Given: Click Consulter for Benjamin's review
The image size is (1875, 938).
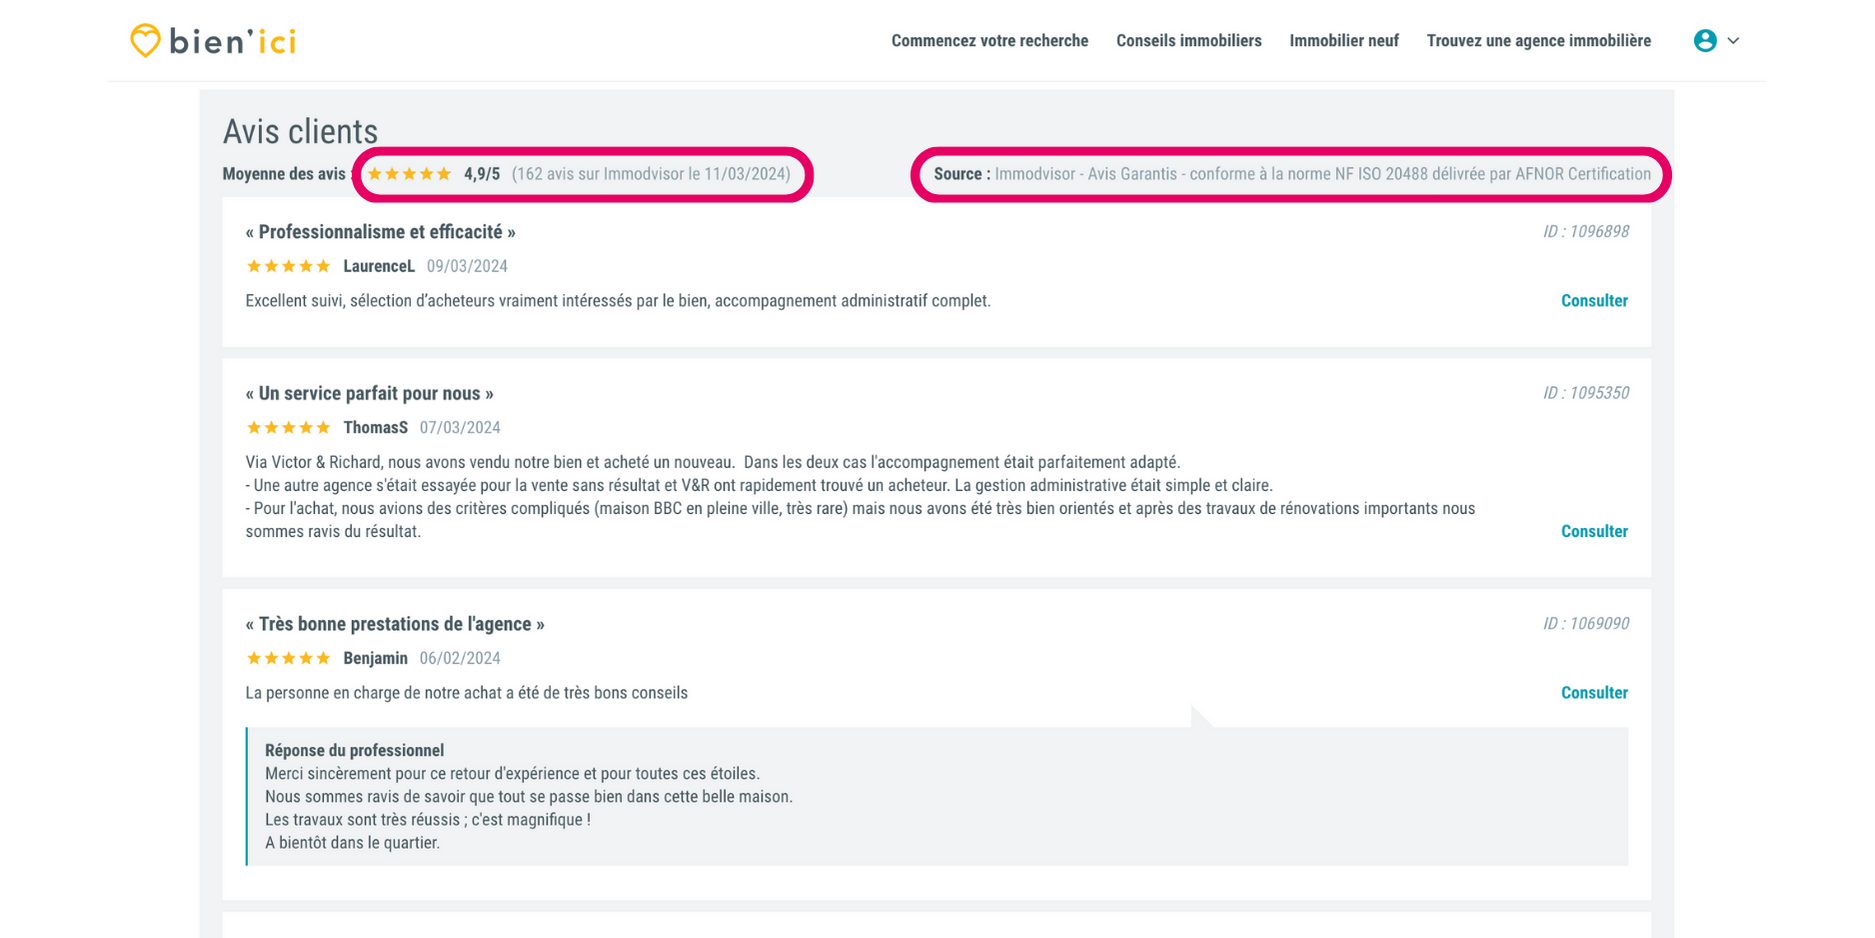Looking at the screenshot, I should pyautogui.click(x=1594, y=693).
